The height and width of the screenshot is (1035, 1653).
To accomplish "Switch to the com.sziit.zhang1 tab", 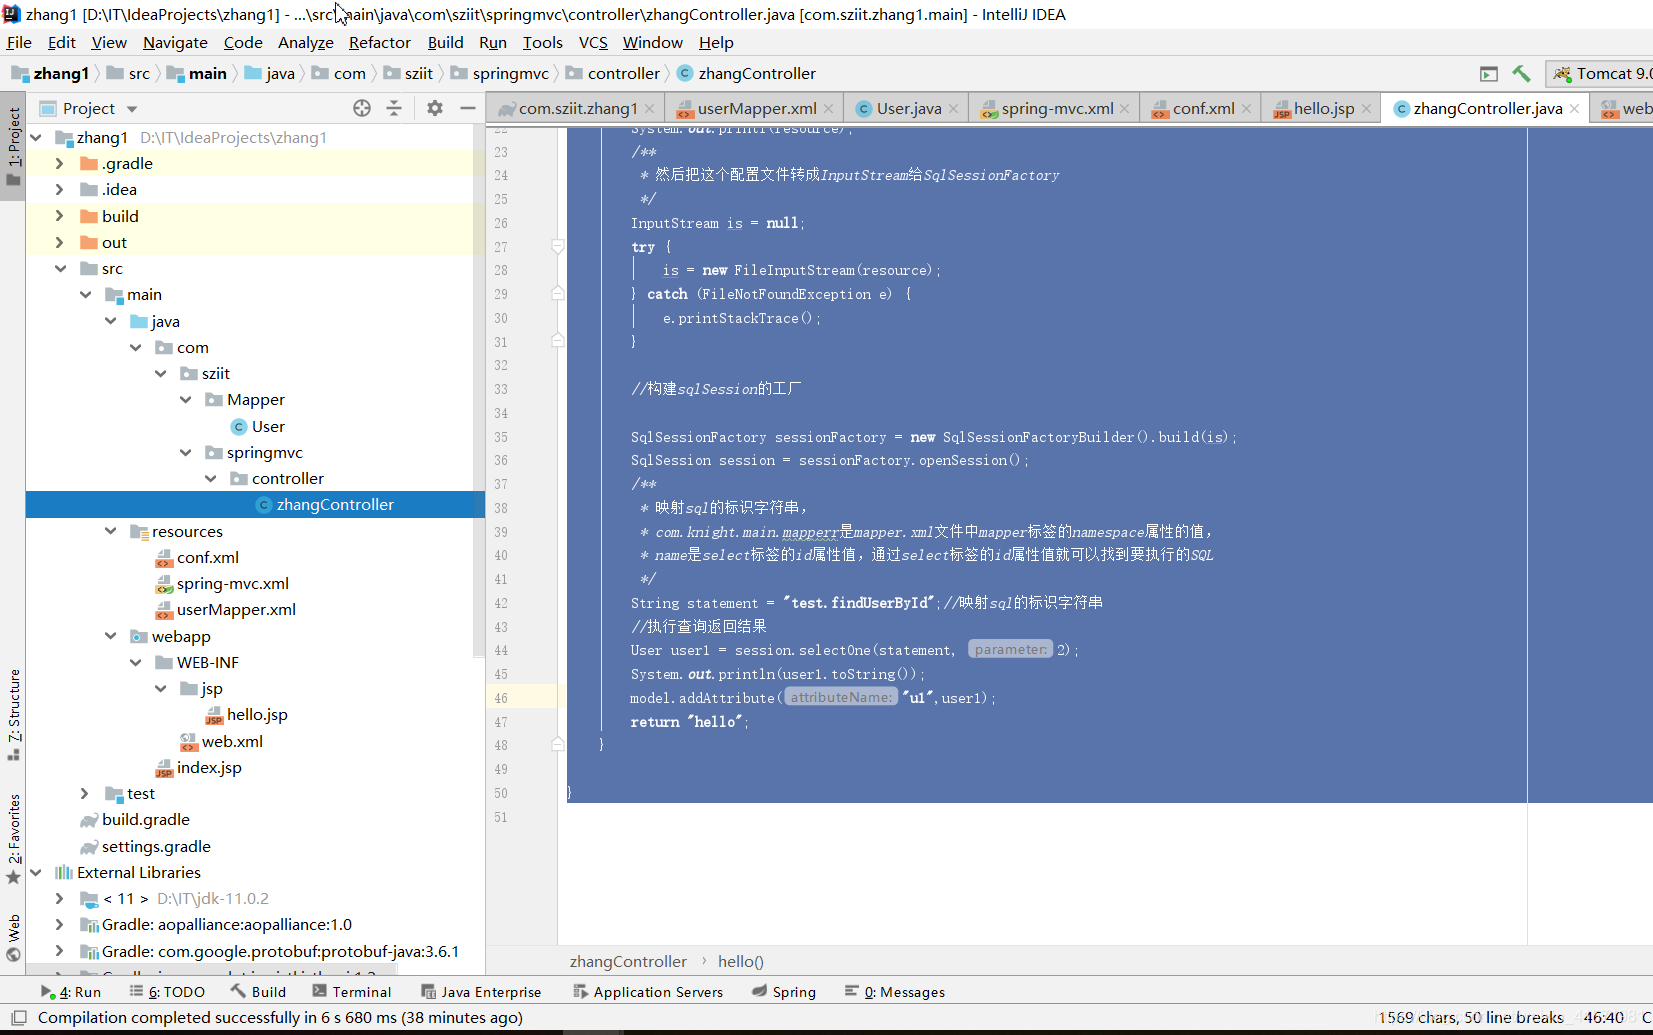I will pos(577,108).
